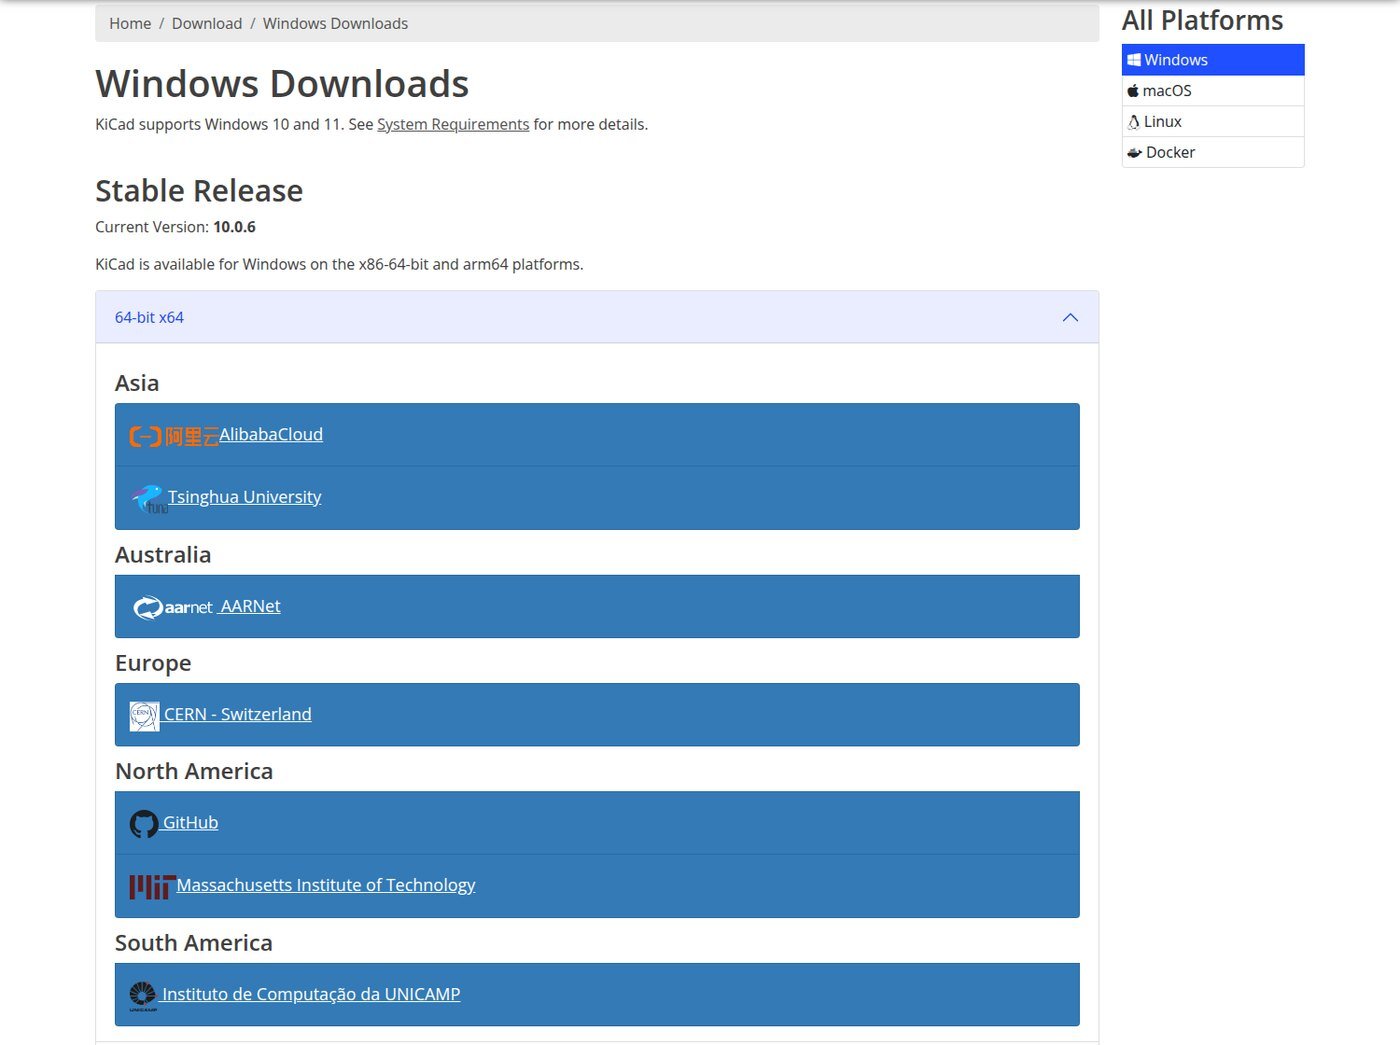Click the Windows logo icon in sidebar
Image resolution: width=1400 pixels, height=1045 pixels.
(1134, 60)
